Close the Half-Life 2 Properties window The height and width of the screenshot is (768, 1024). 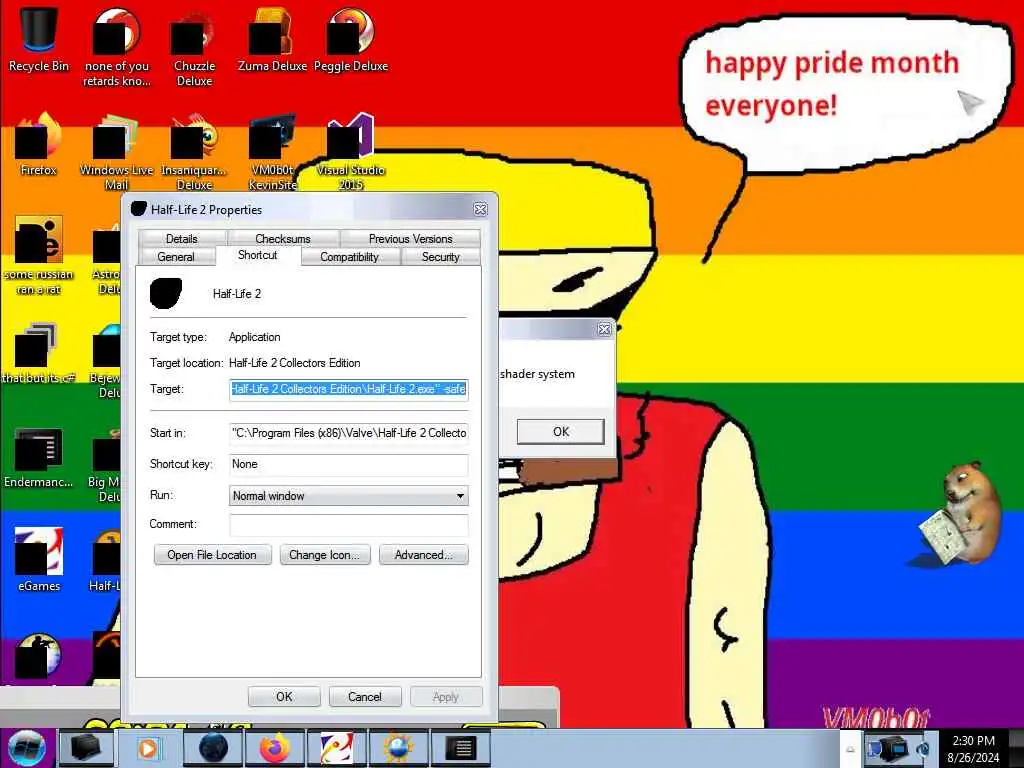click(480, 210)
